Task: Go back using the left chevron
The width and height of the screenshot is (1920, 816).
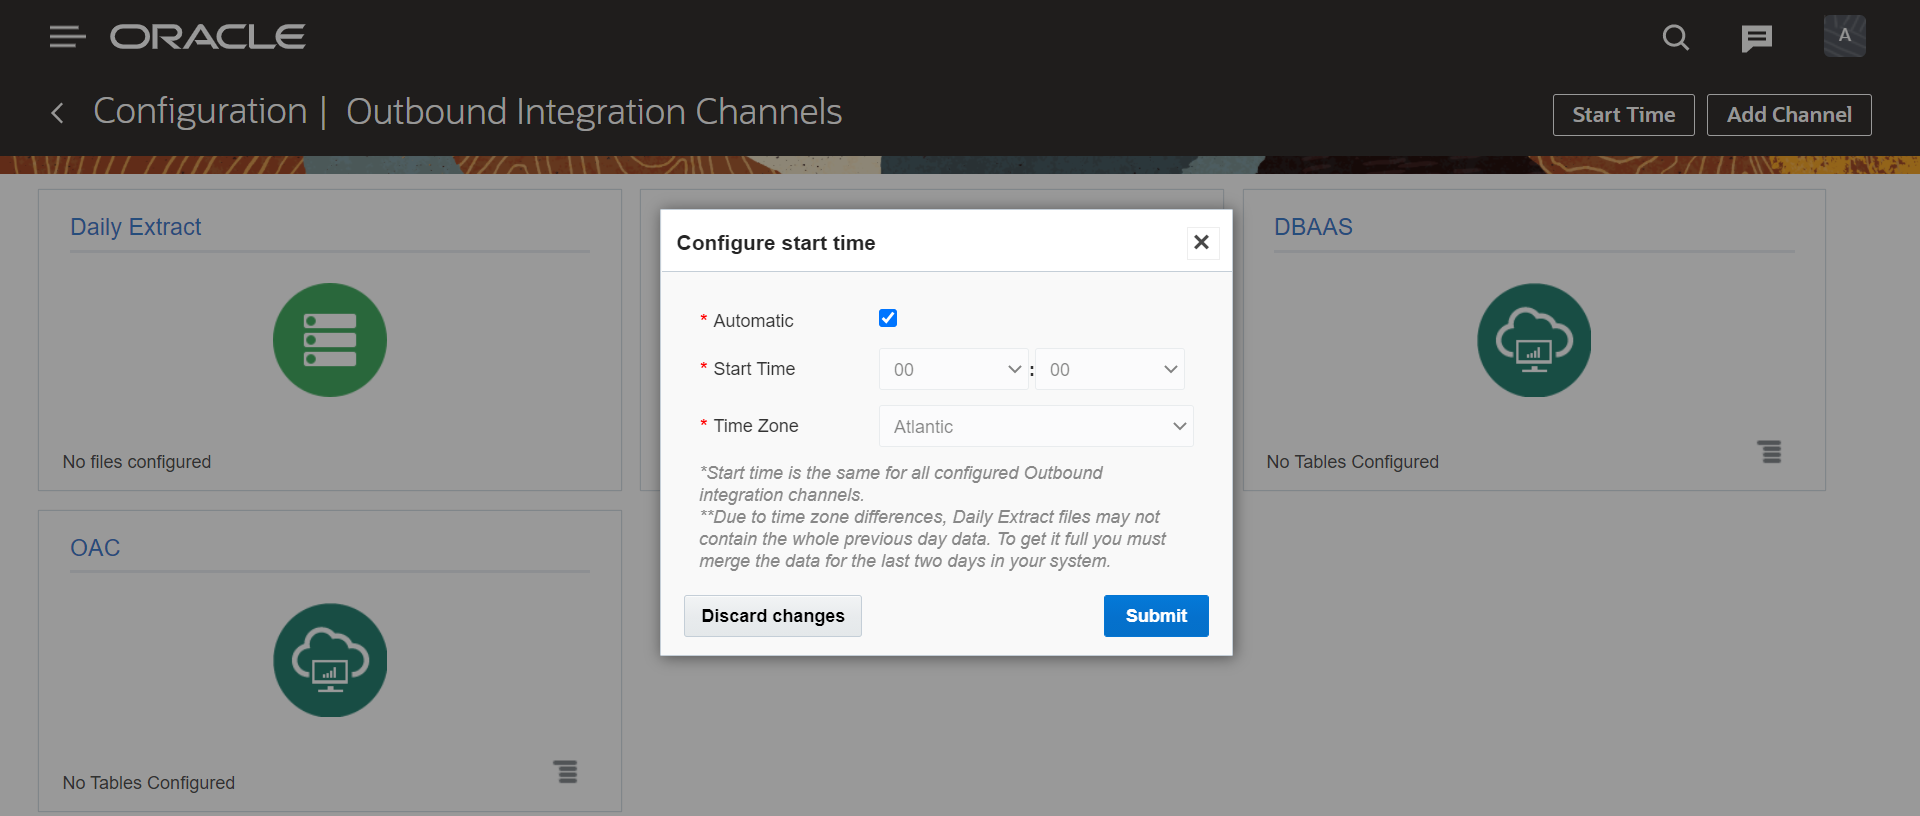Action: pos(57,113)
